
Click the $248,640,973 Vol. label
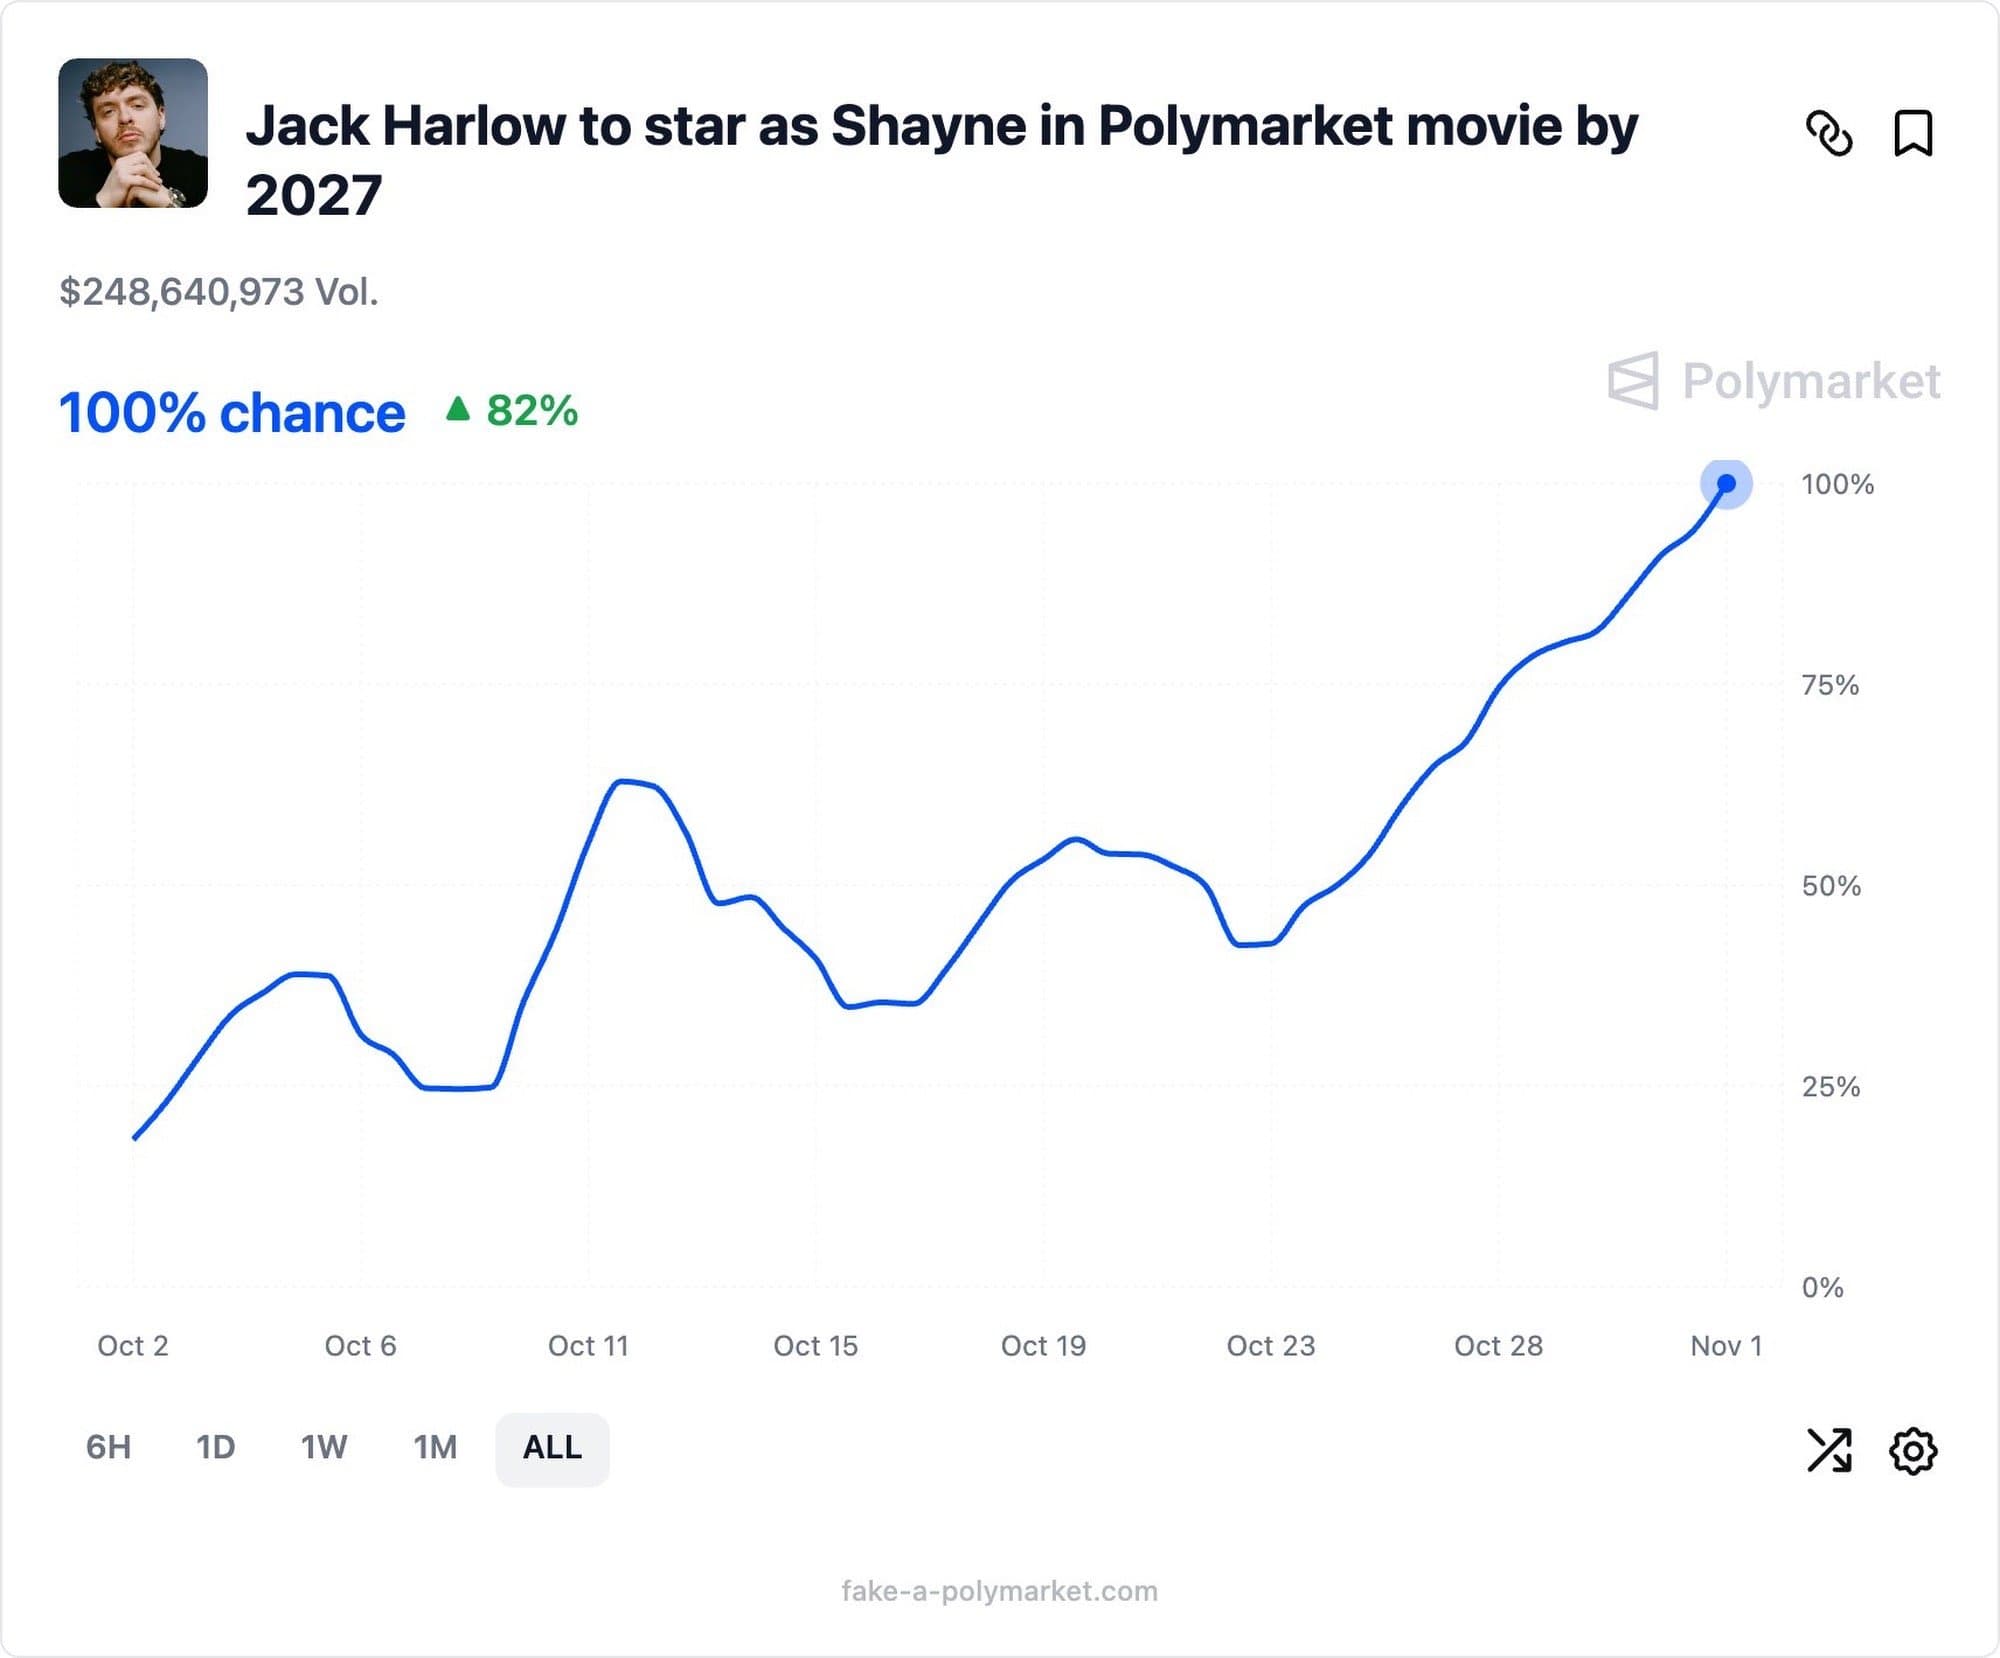[219, 292]
